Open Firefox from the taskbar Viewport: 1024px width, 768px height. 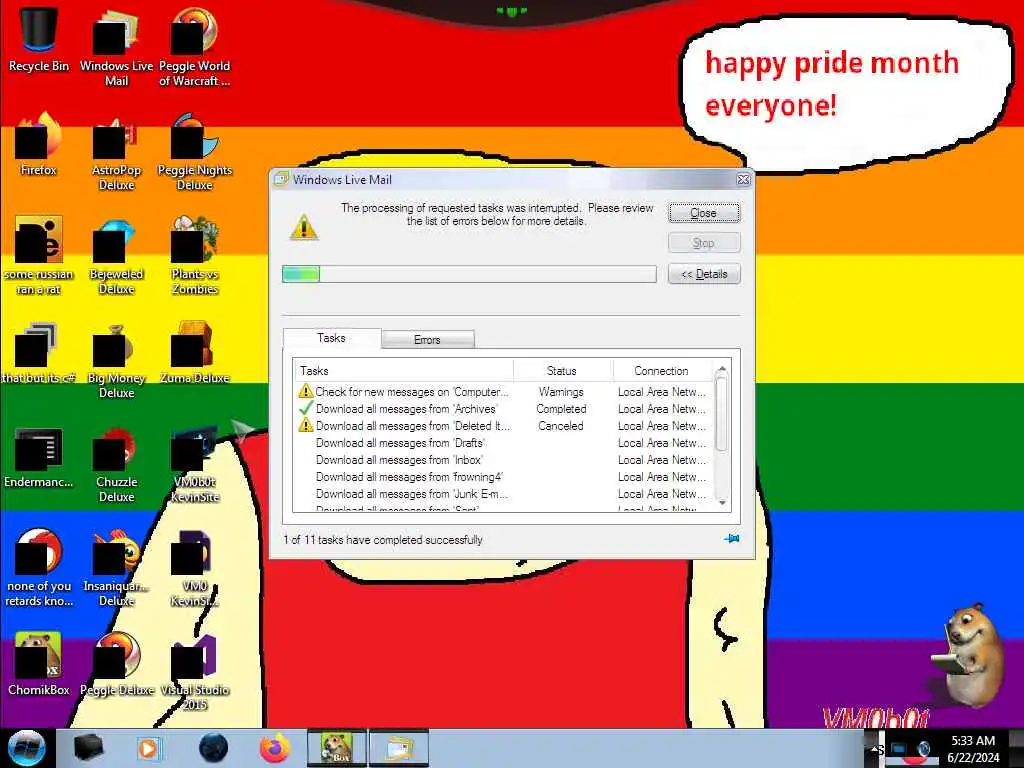pos(275,748)
